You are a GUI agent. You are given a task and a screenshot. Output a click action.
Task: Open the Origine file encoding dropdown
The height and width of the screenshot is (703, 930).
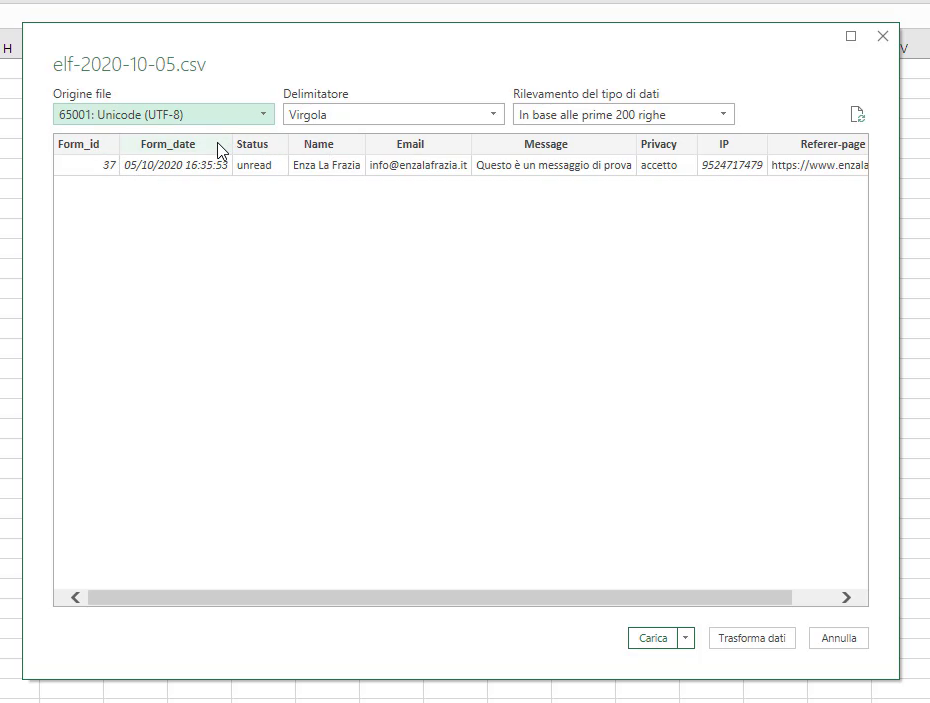pyautogui.click(x=163, y=115)
